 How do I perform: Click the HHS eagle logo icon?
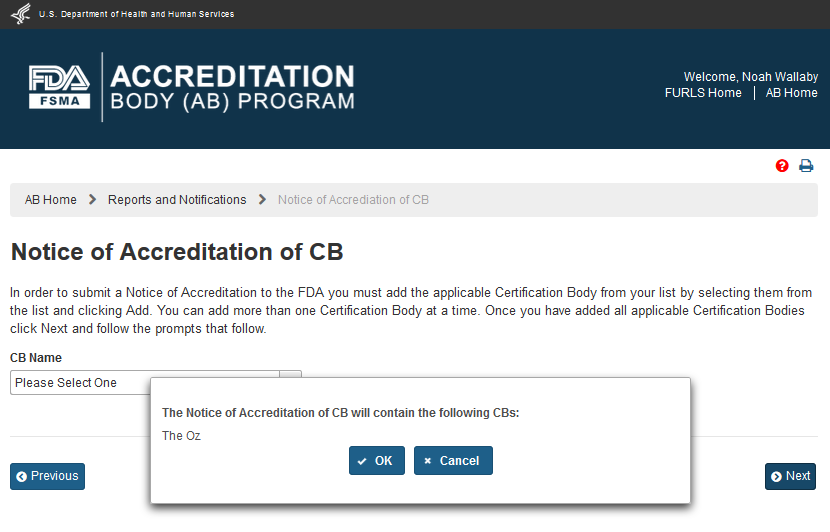pyautogui.click(x=20, y=14)
